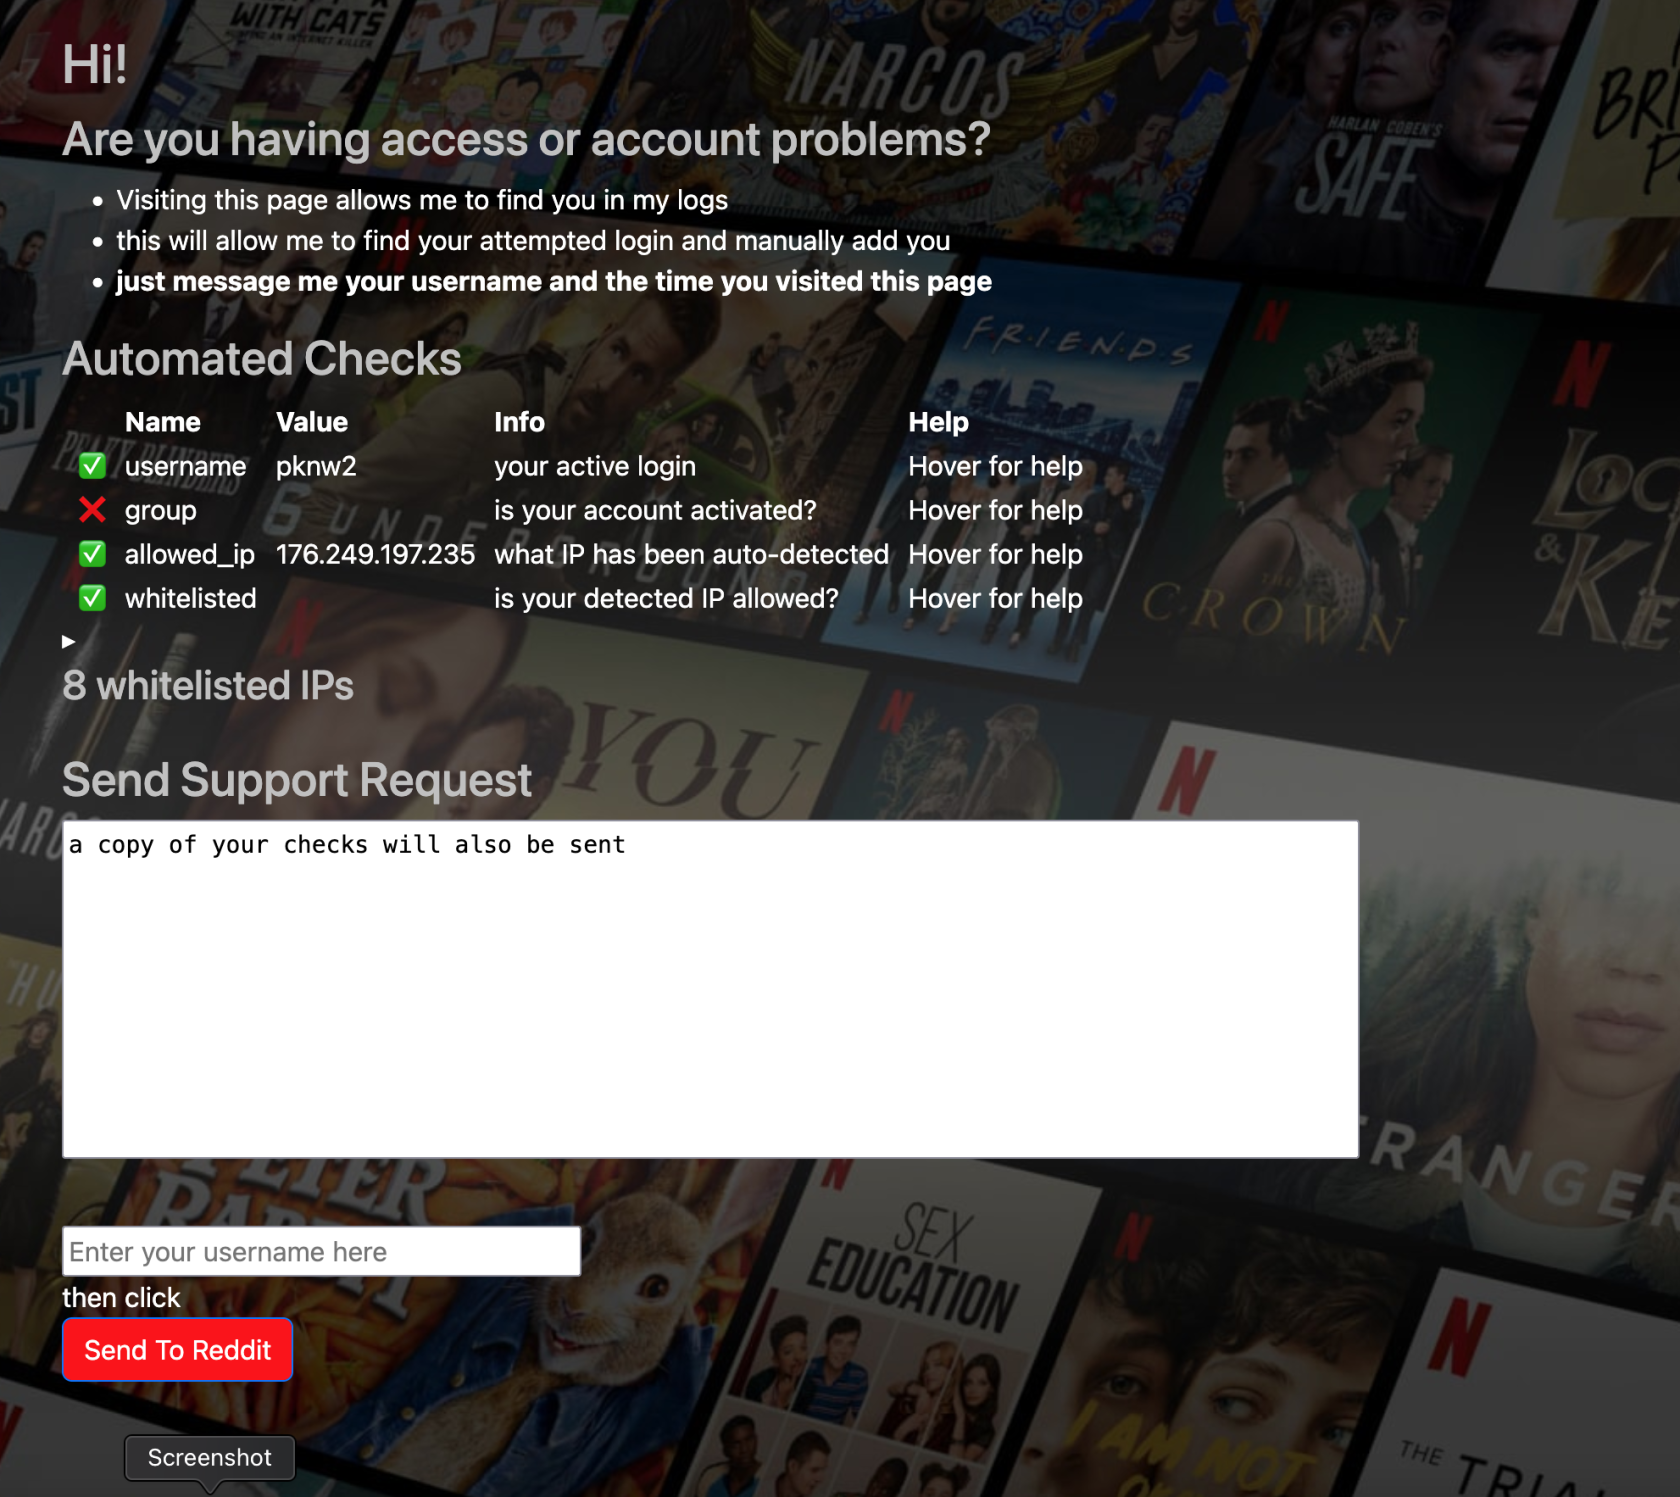
Task: Click the 'Help' column header
Action: [x=938, y=423]
